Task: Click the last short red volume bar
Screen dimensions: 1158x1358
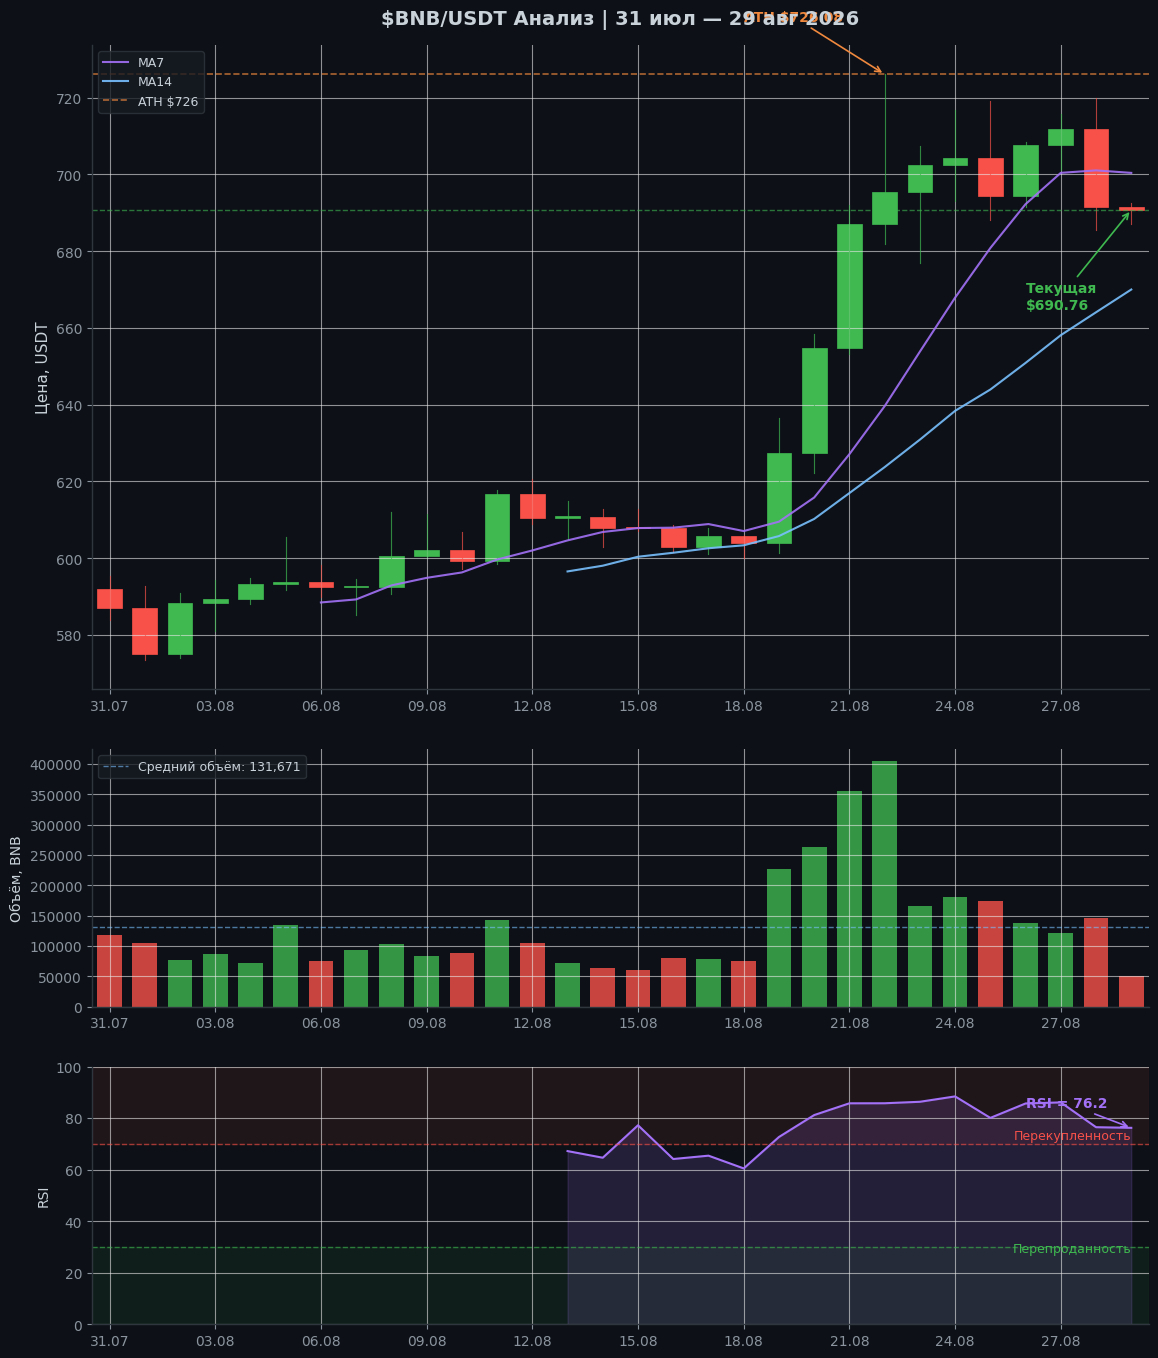Action: coord(1131,991)
